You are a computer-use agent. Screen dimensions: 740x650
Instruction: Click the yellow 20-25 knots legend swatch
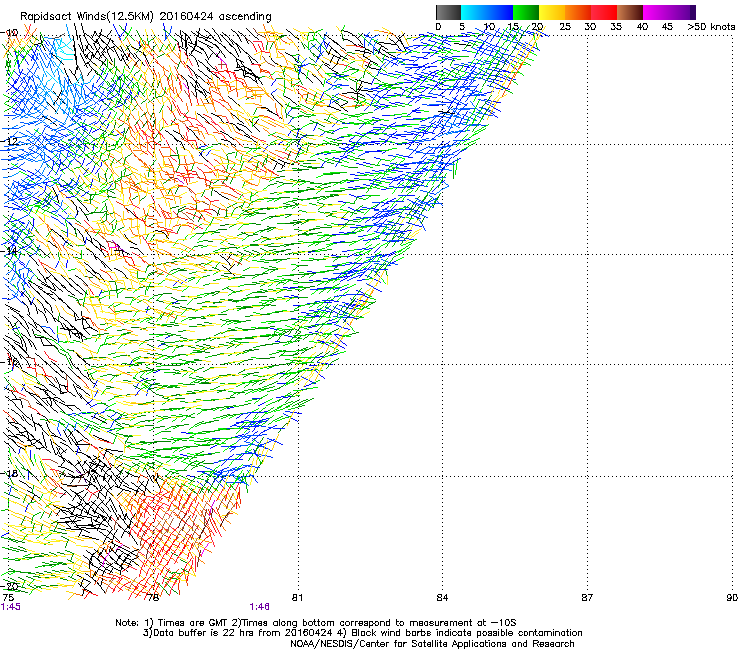pos(552,12)
